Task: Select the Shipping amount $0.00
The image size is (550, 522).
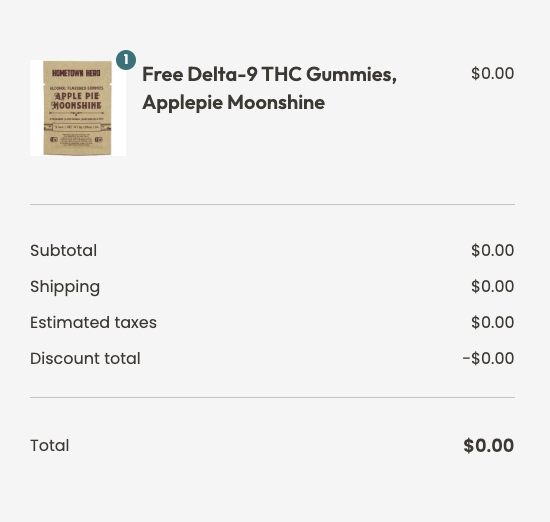Action: point(492,286)
